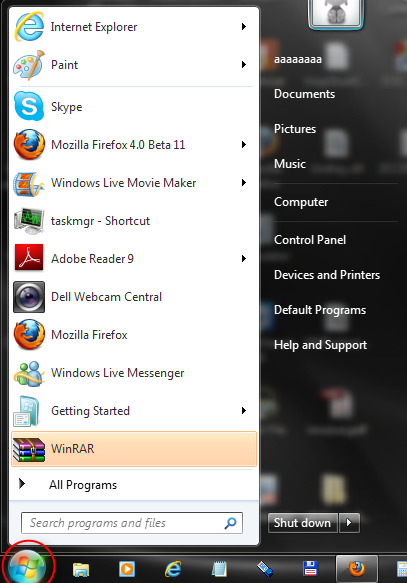
Task: Click the user account picture at top
Action: pos(336,13)
